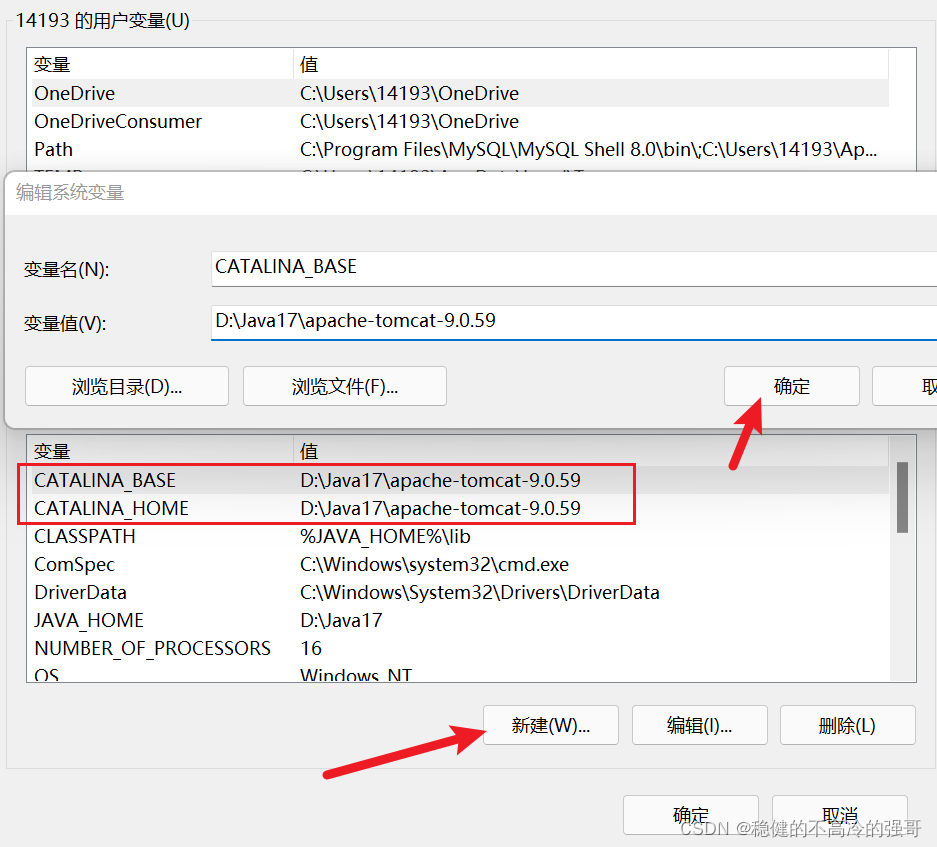Click 取消 to cancel environment variable changes

[x=839, y=814]
